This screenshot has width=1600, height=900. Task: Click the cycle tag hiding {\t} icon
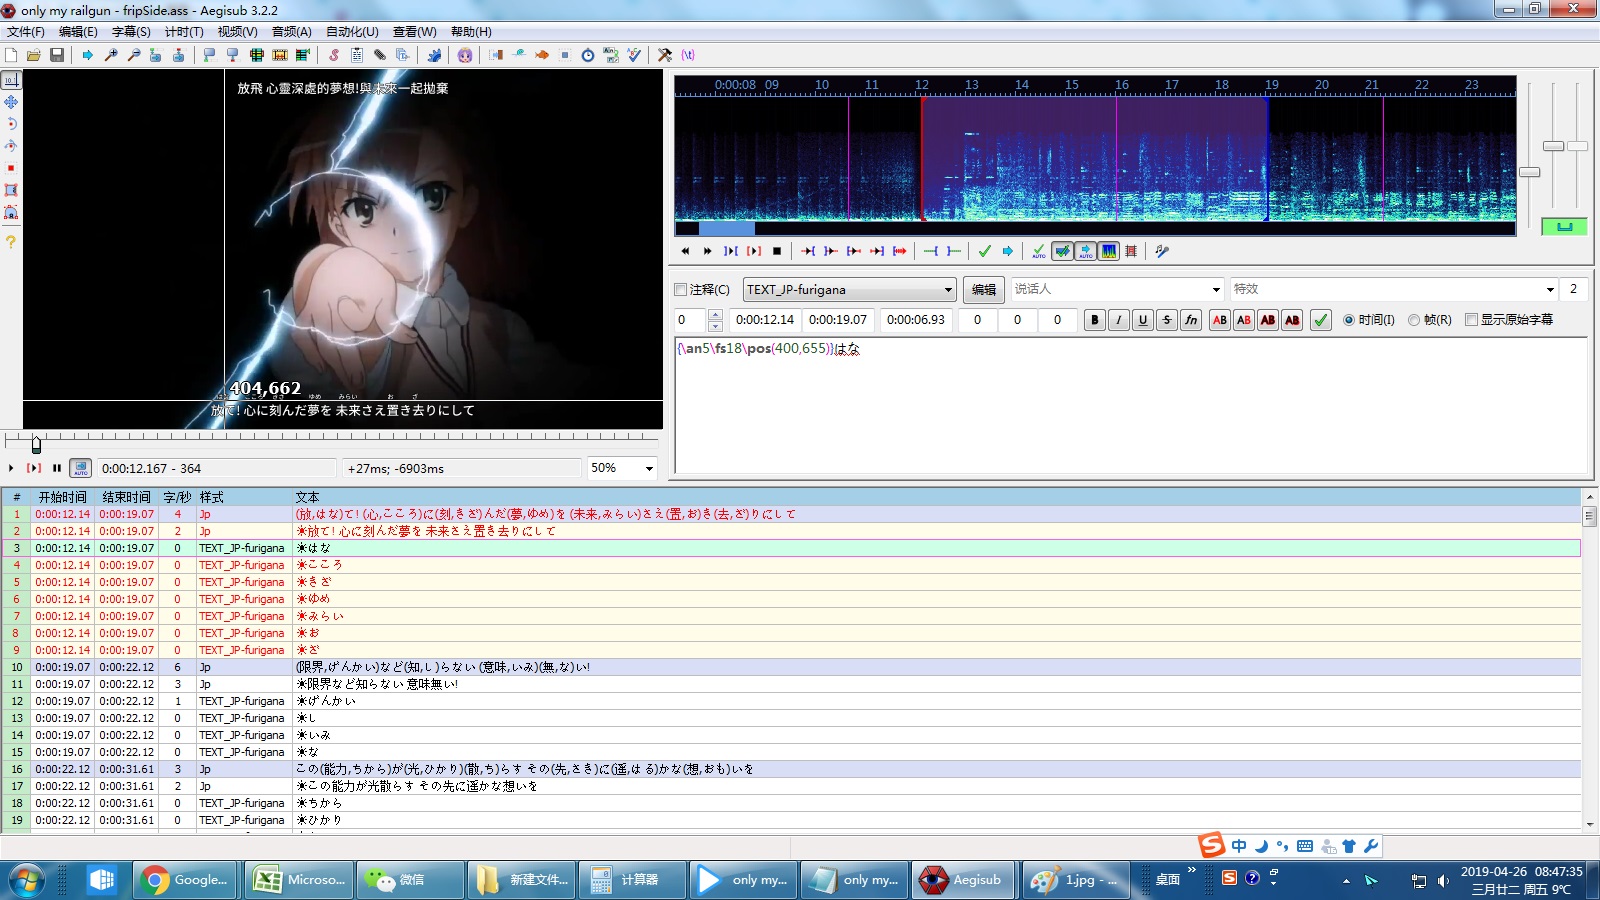pos(688,55)
